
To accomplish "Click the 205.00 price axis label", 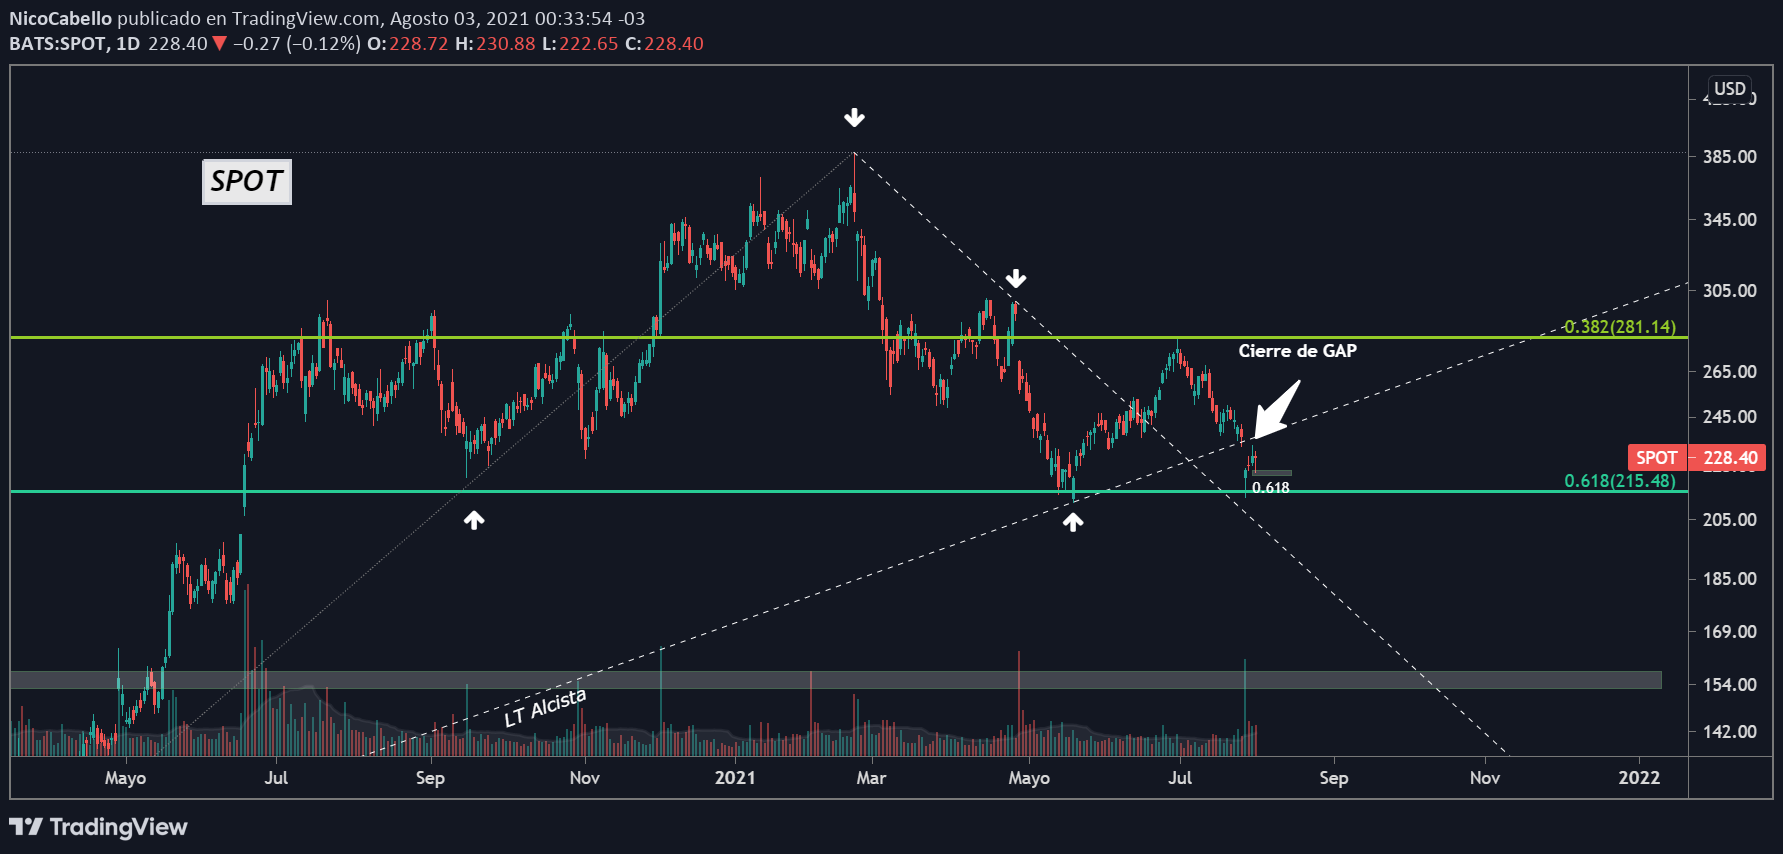I will pyautogui.click(x=1730, y=520).
